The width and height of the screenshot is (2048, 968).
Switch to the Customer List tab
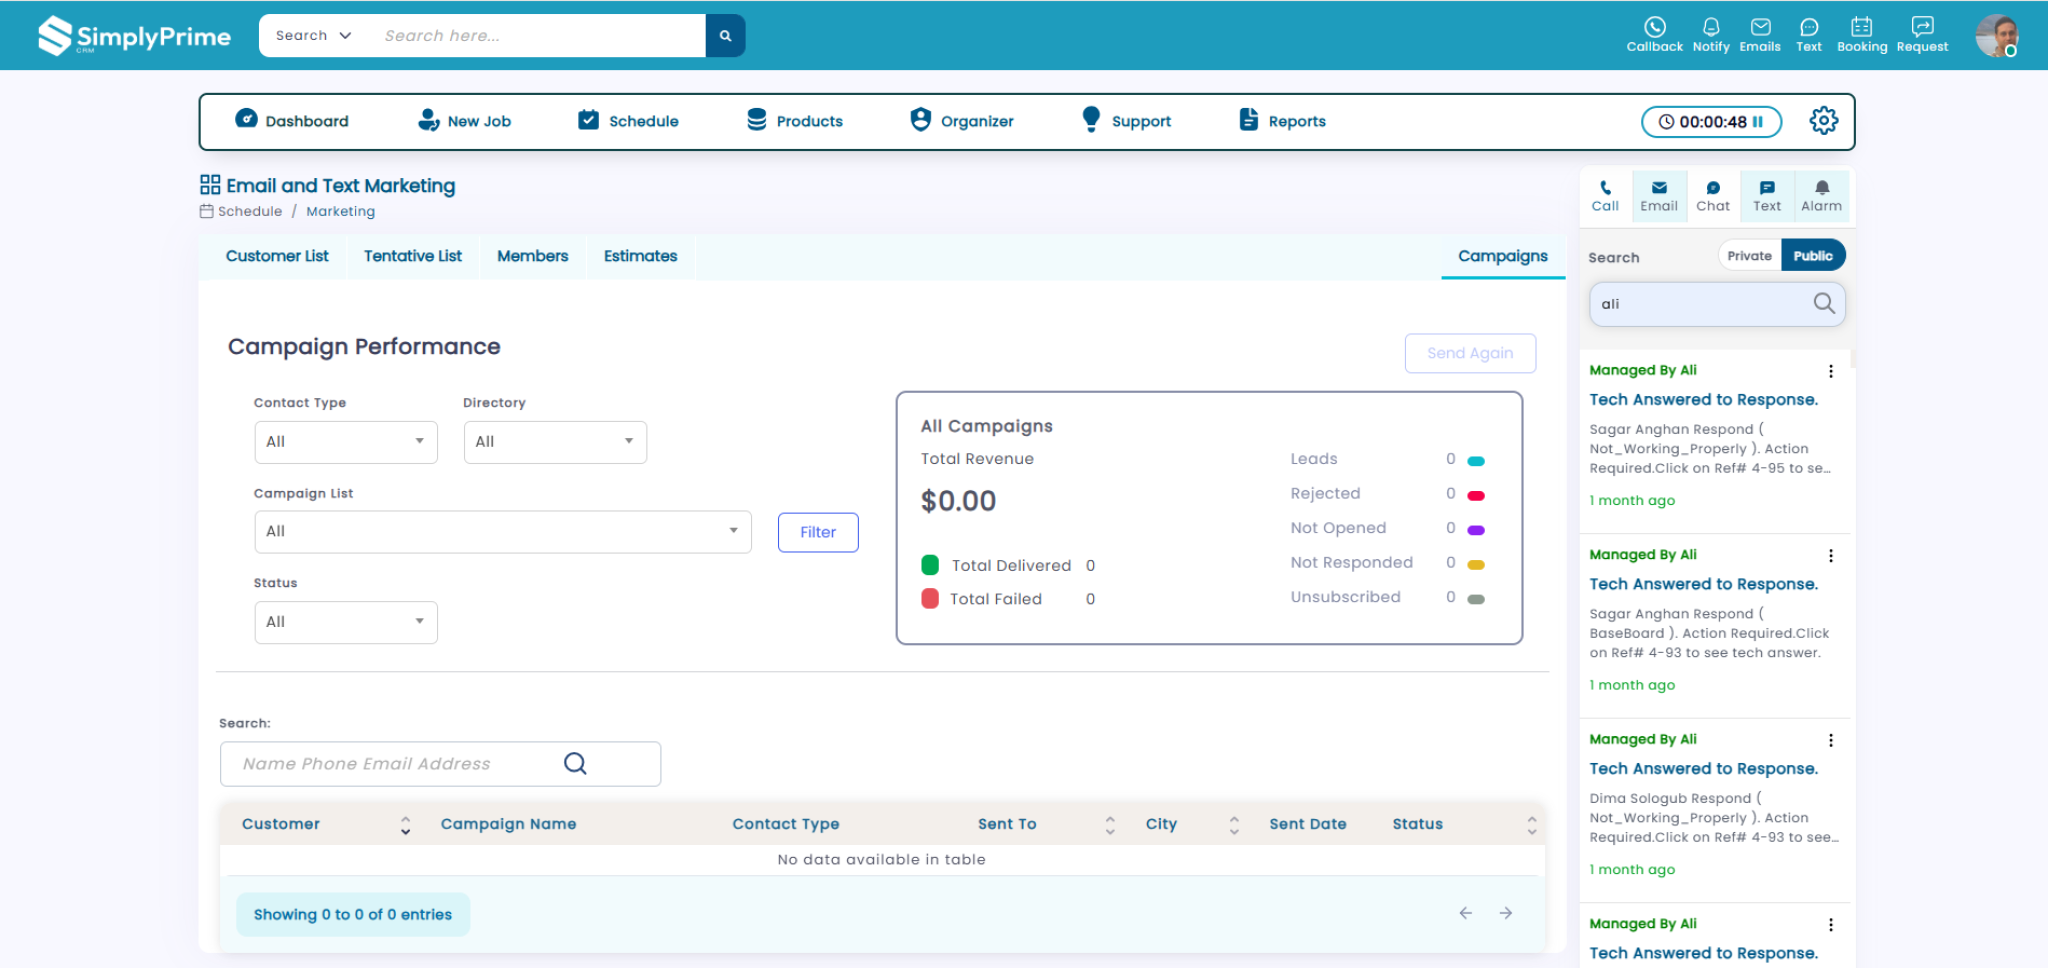click(x=277, y=256)
